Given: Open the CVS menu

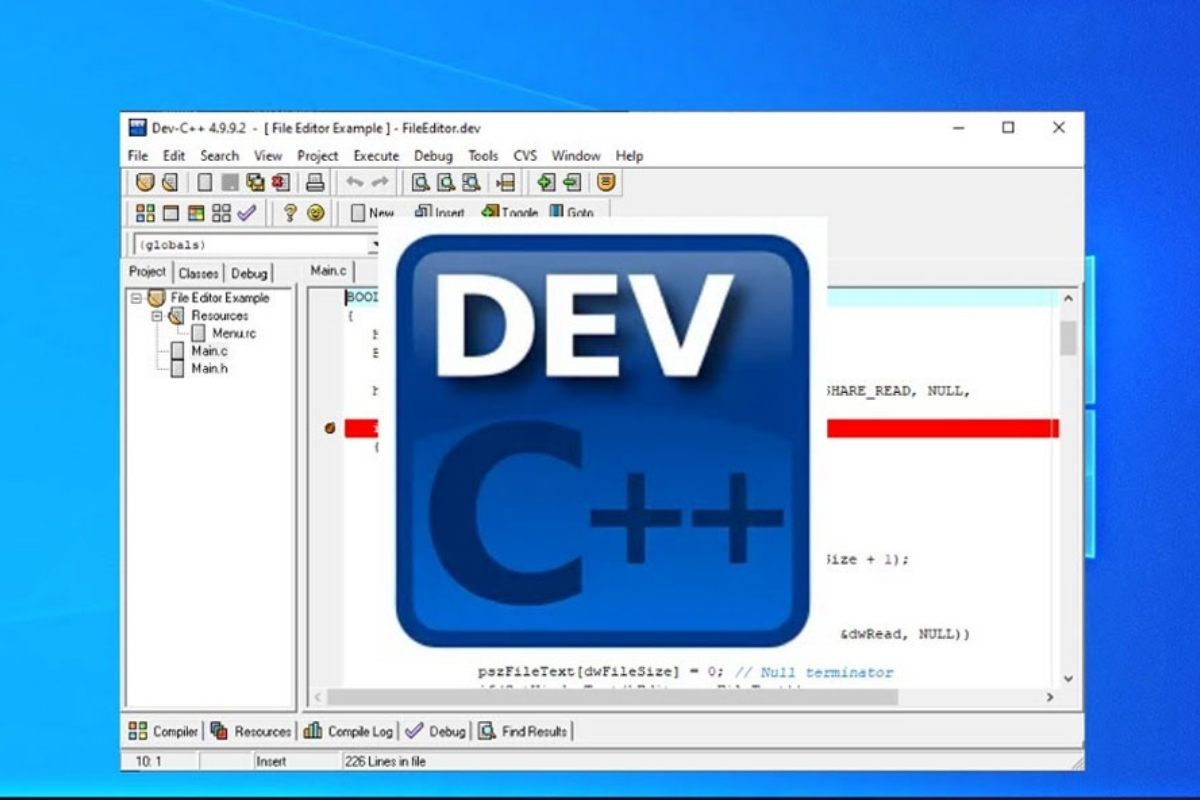Looking at the screenshot, I should click(x=525, y=156).
